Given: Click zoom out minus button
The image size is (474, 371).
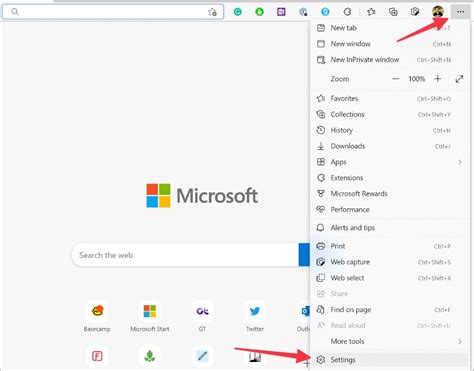Looking at the screenshot, I should coord(396,79).
